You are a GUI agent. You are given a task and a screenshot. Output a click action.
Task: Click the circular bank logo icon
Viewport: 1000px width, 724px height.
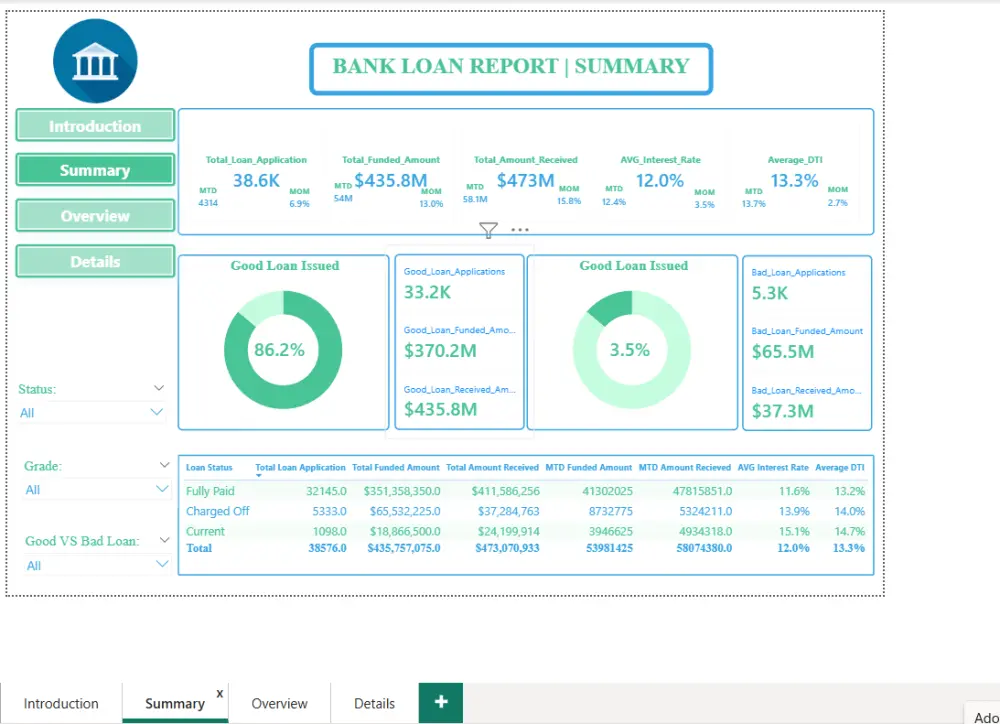click(x=95, y=60)
